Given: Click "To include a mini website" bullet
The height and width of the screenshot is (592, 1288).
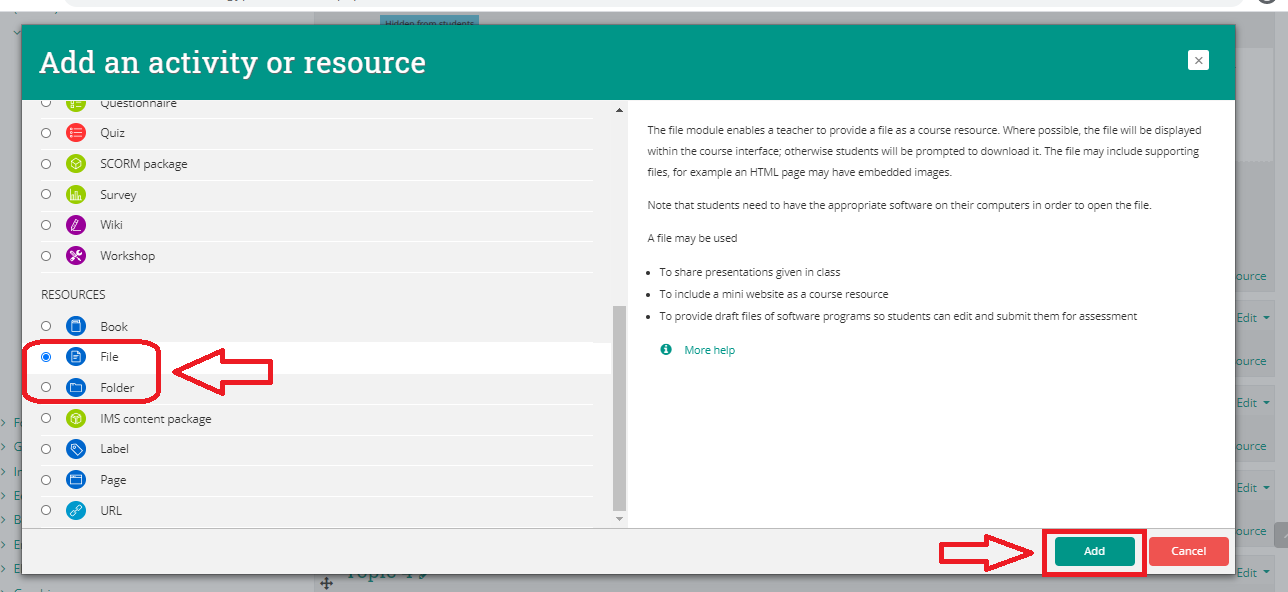Looking at the screenshot, I should [774, 294].
